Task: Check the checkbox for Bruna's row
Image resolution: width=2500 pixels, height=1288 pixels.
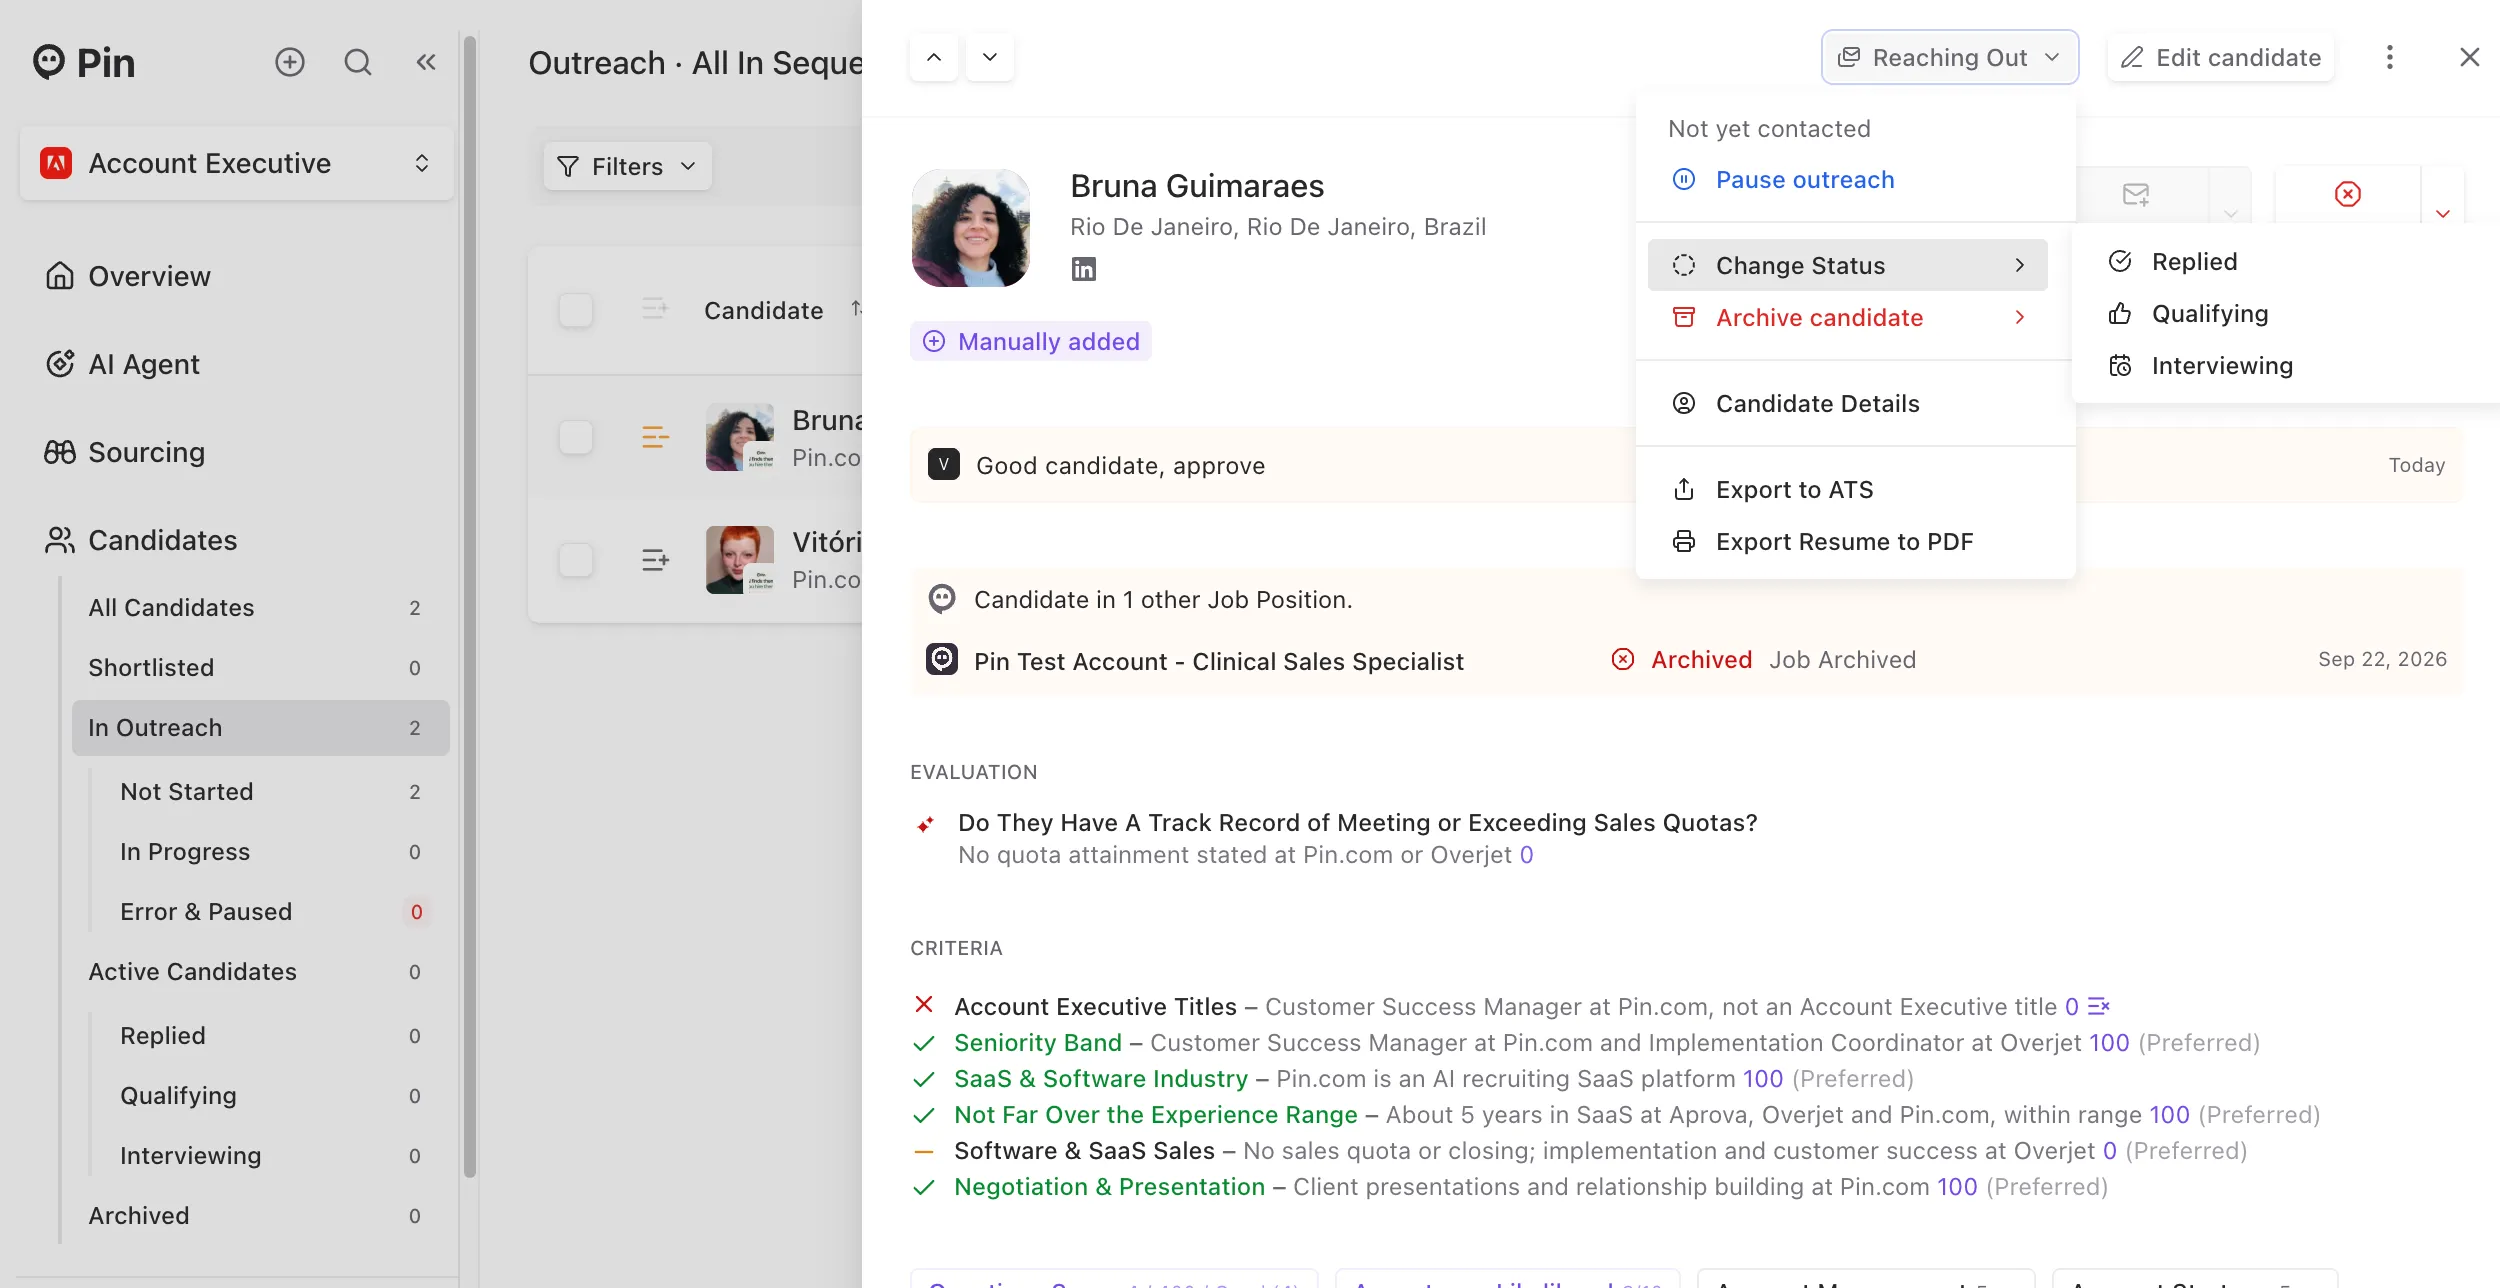Action: tap(576, 437)
